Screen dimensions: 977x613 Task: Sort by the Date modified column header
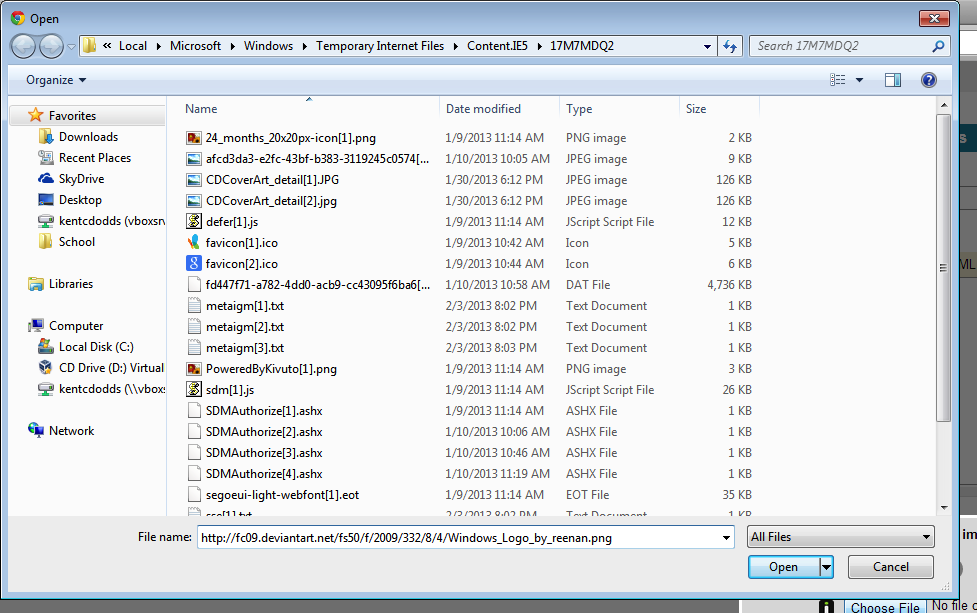click(484, 108)
